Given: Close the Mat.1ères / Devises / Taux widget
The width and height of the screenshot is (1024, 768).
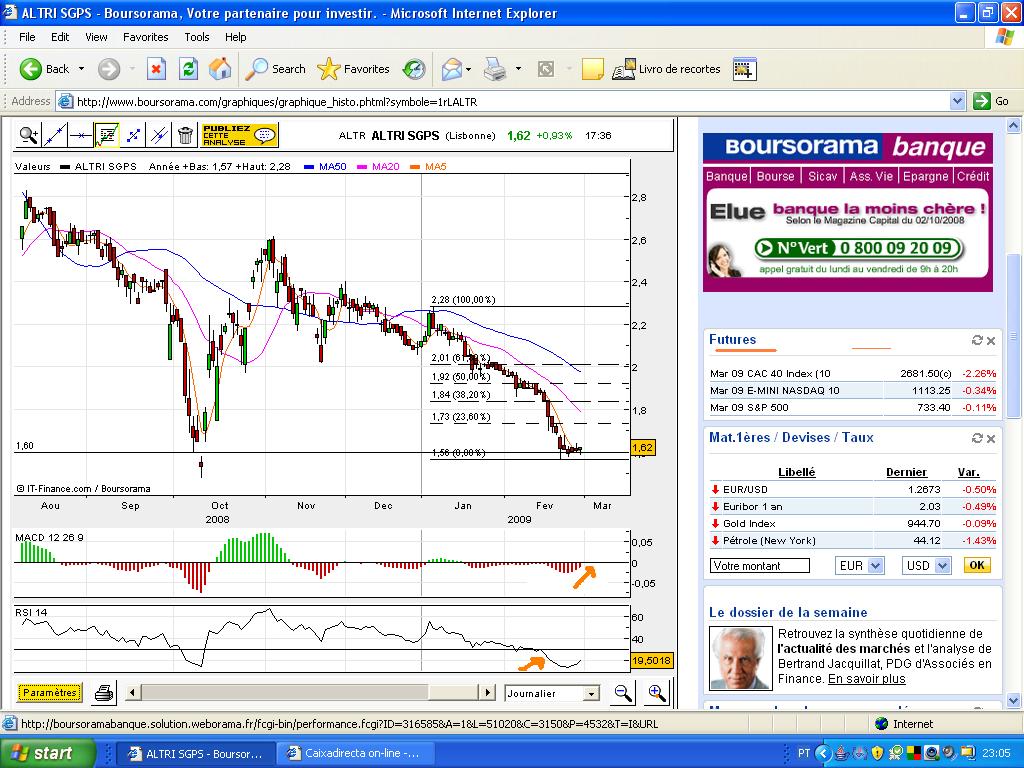Looking at the screenshot, I should [991, 438].
